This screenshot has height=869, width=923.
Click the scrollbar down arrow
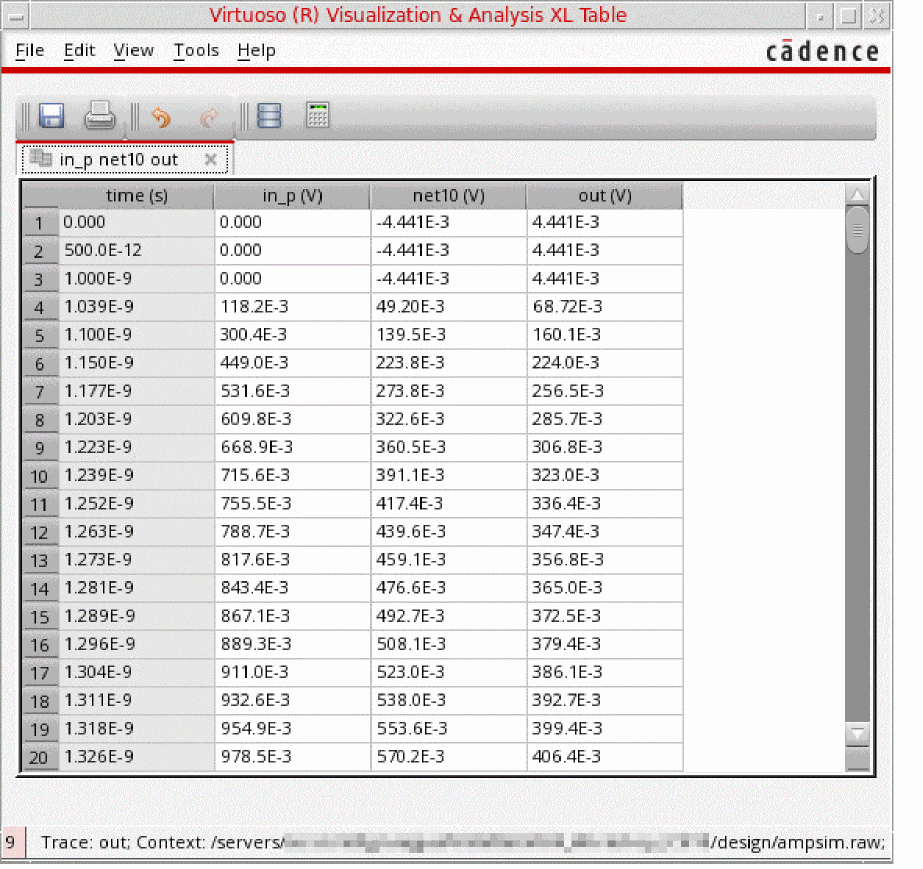pyautogui.click(x=857, y=734)
